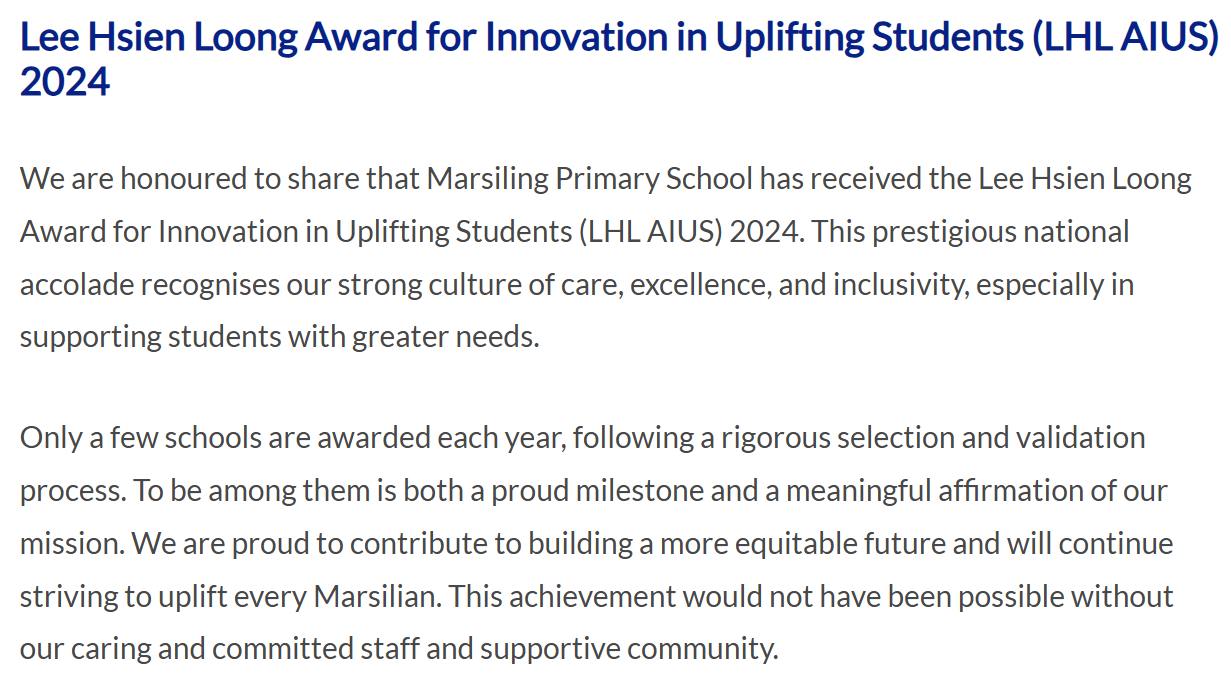Click "supporting students with greater needs."

click(x=280, y=336)
